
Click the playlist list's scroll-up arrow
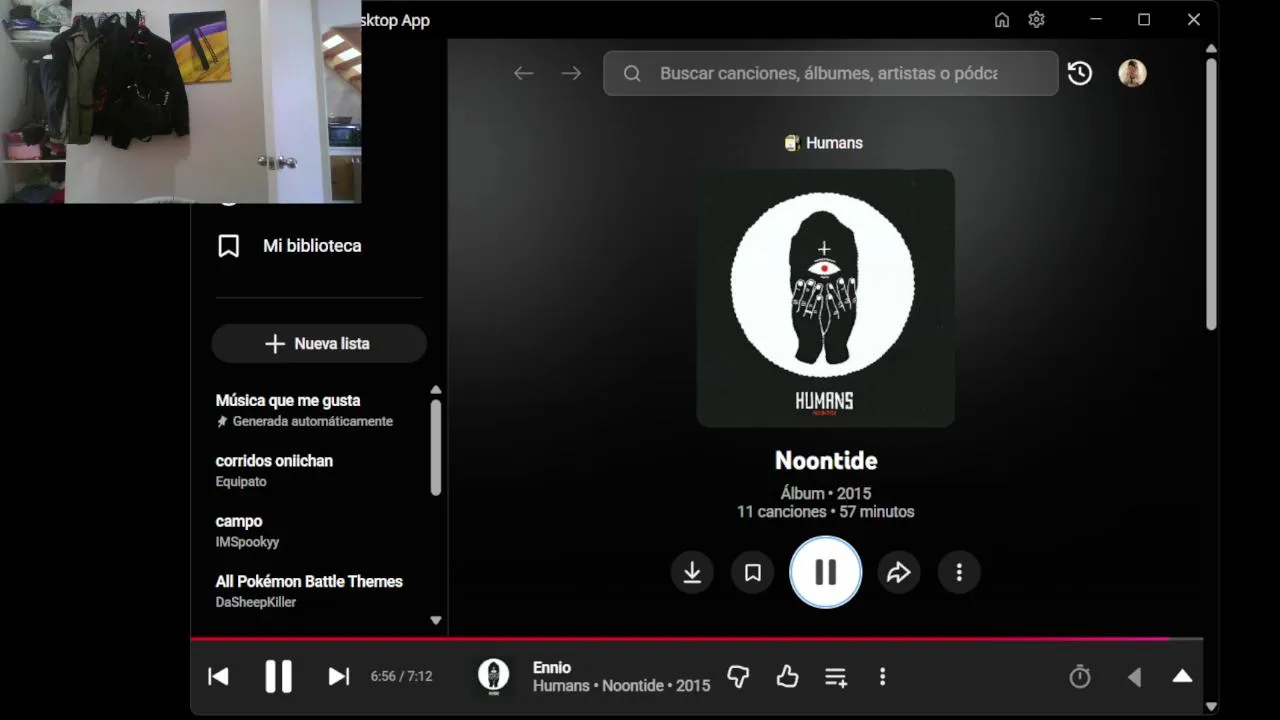436,390
